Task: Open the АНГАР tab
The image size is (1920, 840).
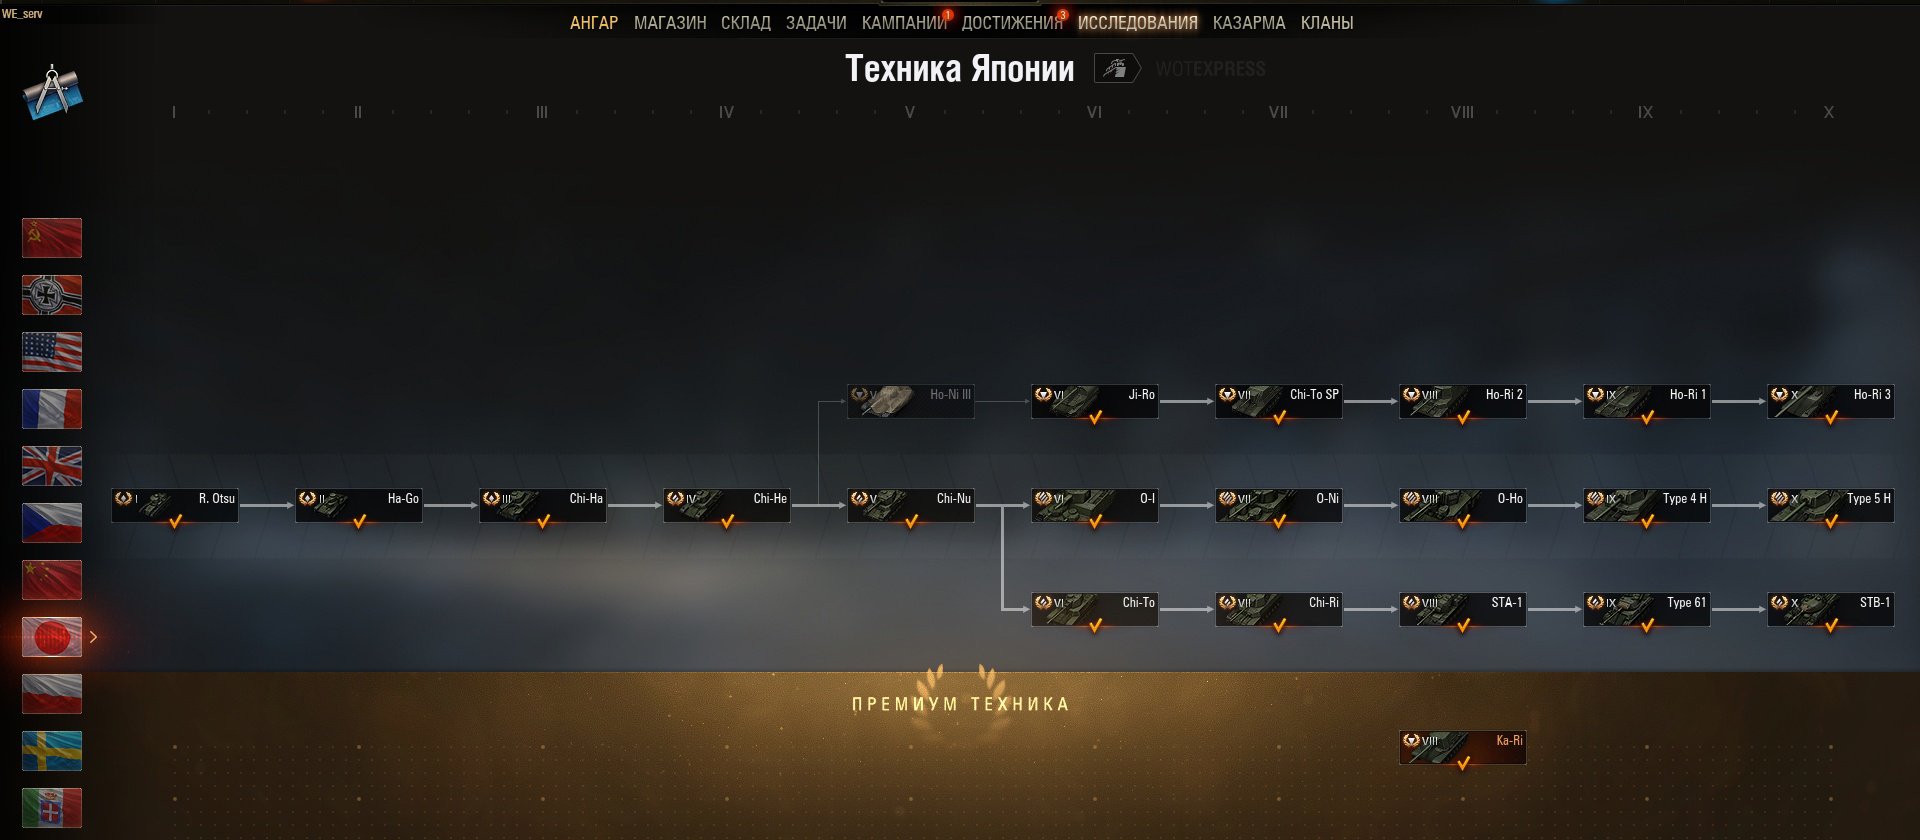Action: [594, 23]
